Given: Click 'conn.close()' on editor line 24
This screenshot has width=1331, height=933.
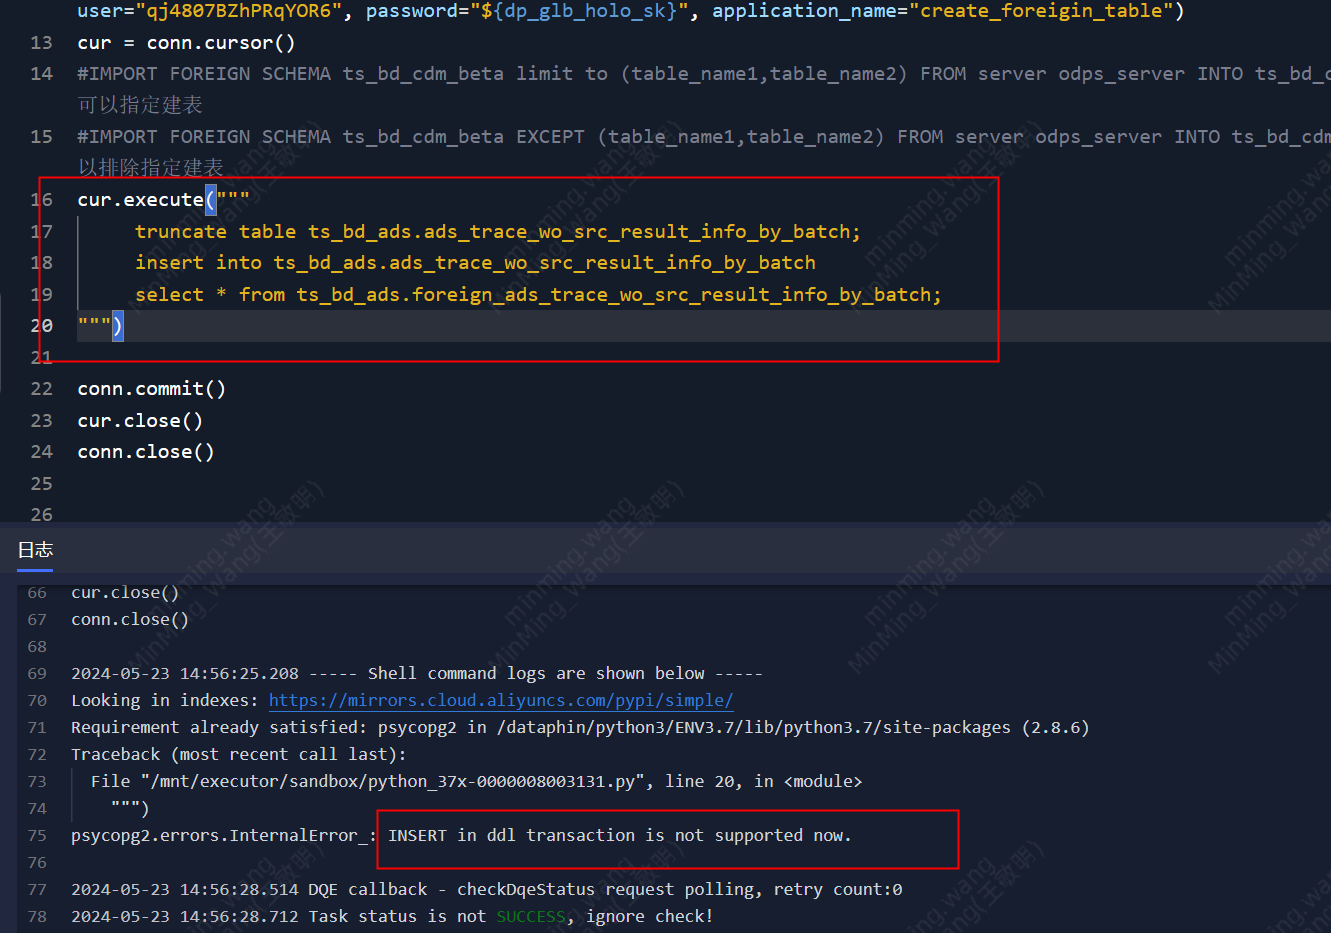Looking at the screenshot, I should click(146, 452).
